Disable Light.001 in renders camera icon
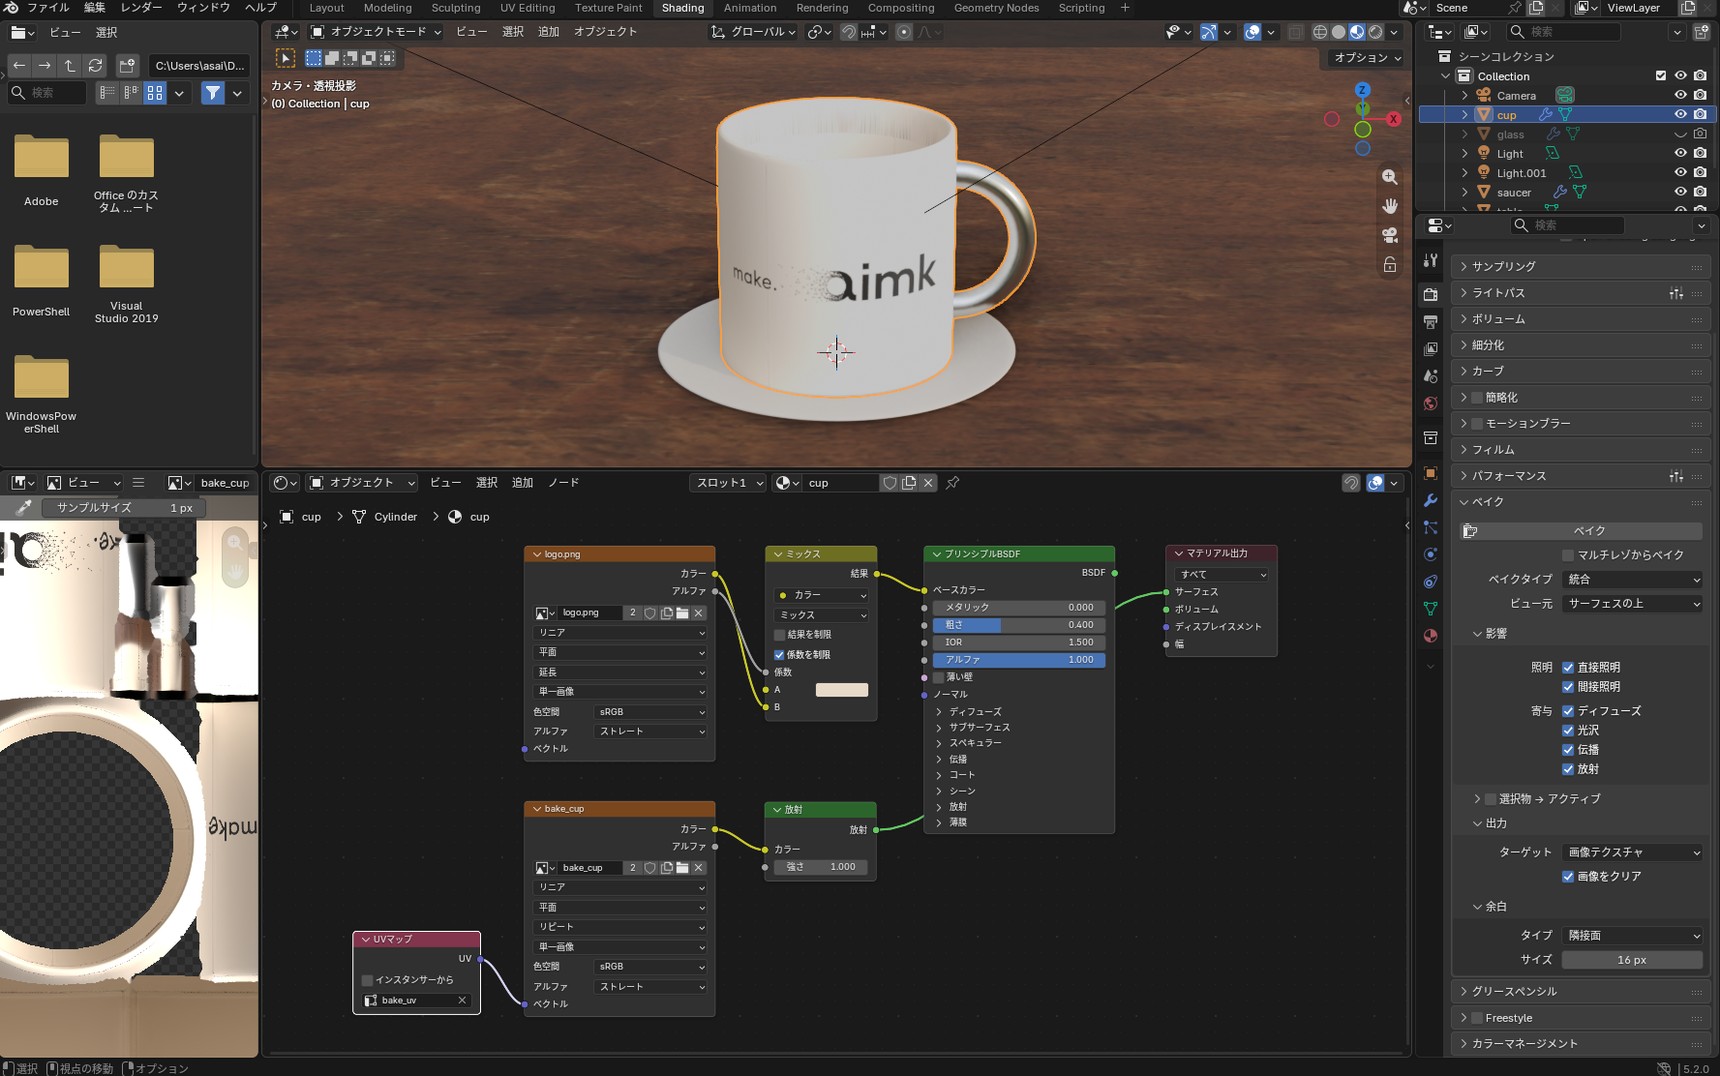This screenshot has width=1720, height=1076. [1700, 173]
